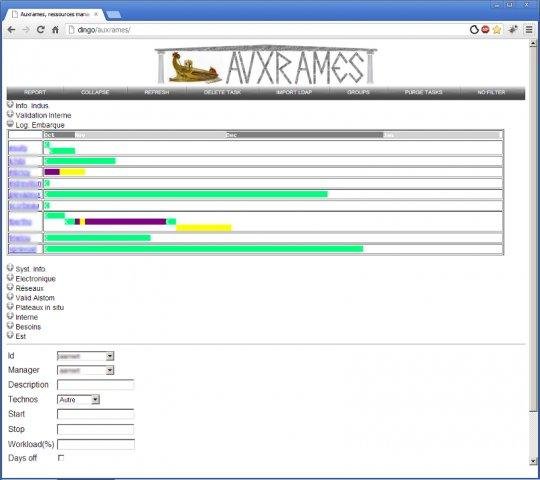
Task: Focus the address bar showing dingo/auxrames/
Action: tap(265, 30)
